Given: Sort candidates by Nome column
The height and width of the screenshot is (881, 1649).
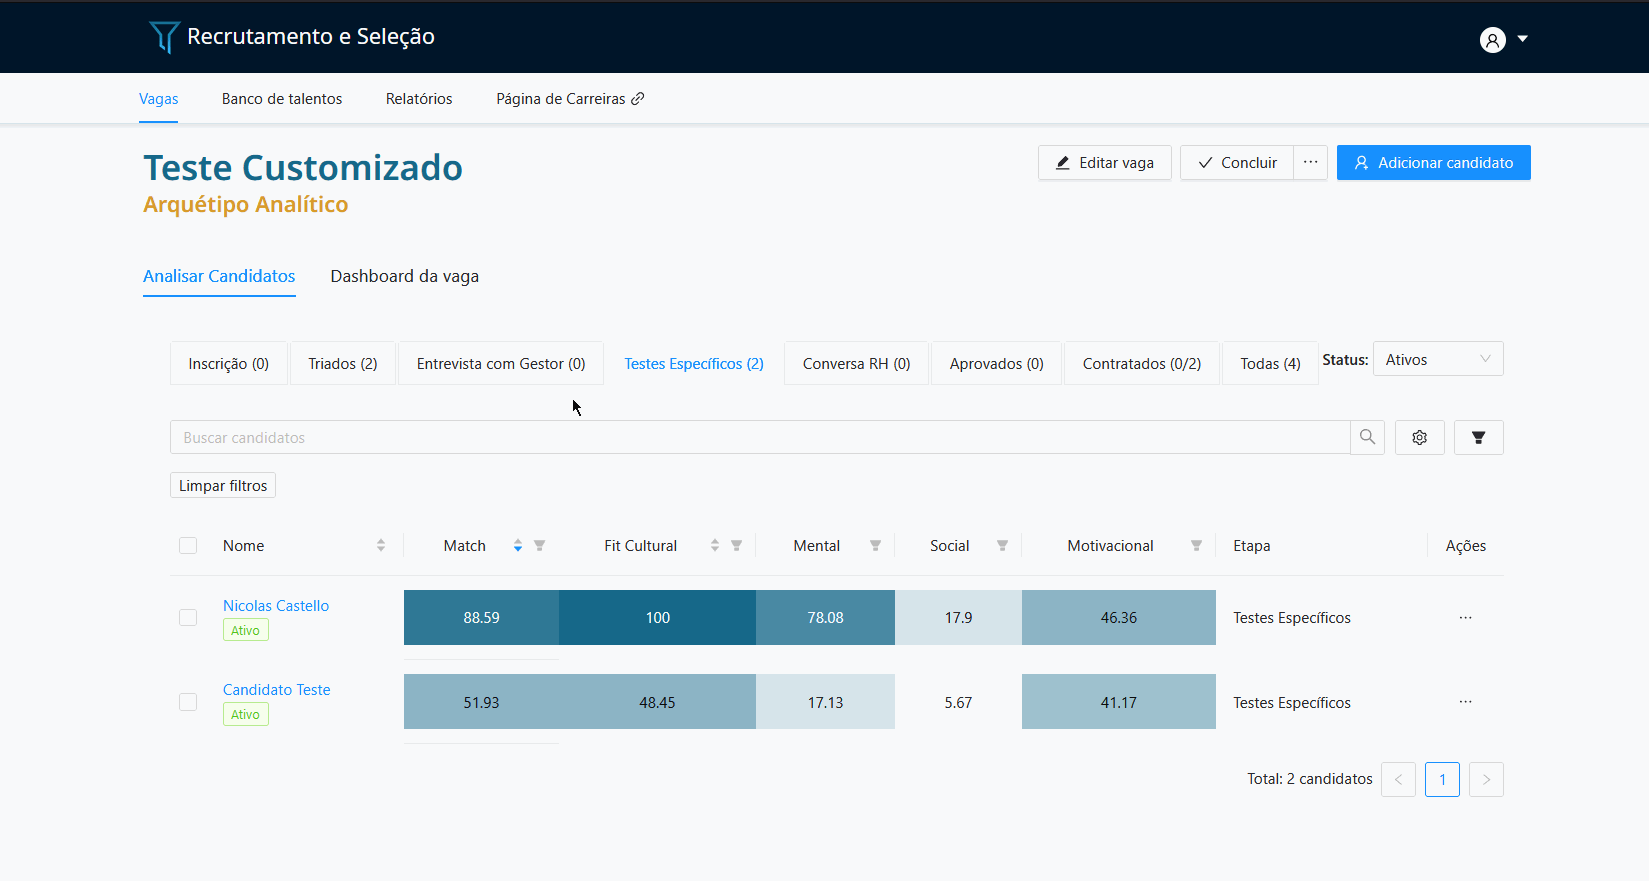Looking at the screenshot, I should (381, 546).
